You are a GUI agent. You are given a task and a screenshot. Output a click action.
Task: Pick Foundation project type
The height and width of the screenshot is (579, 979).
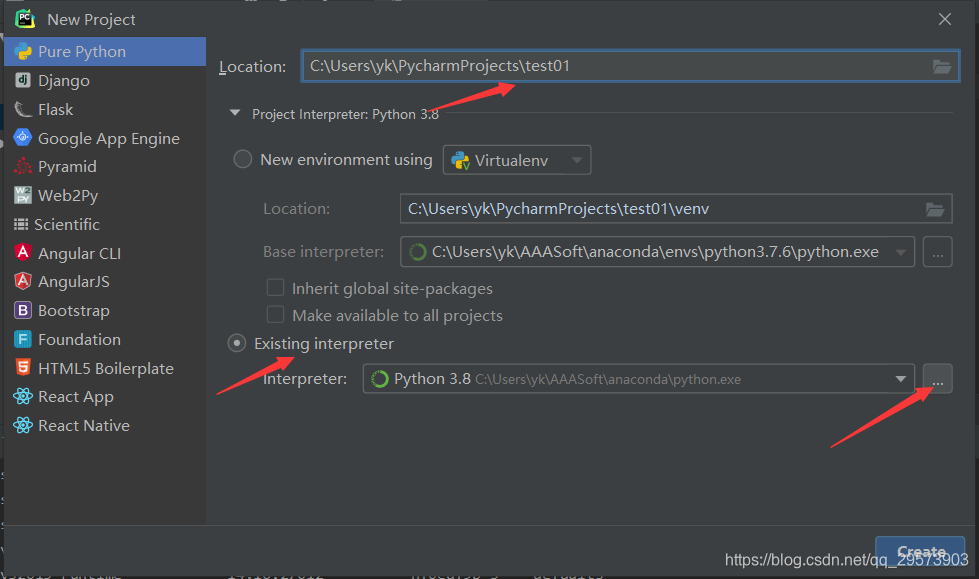tap(105, 339)
